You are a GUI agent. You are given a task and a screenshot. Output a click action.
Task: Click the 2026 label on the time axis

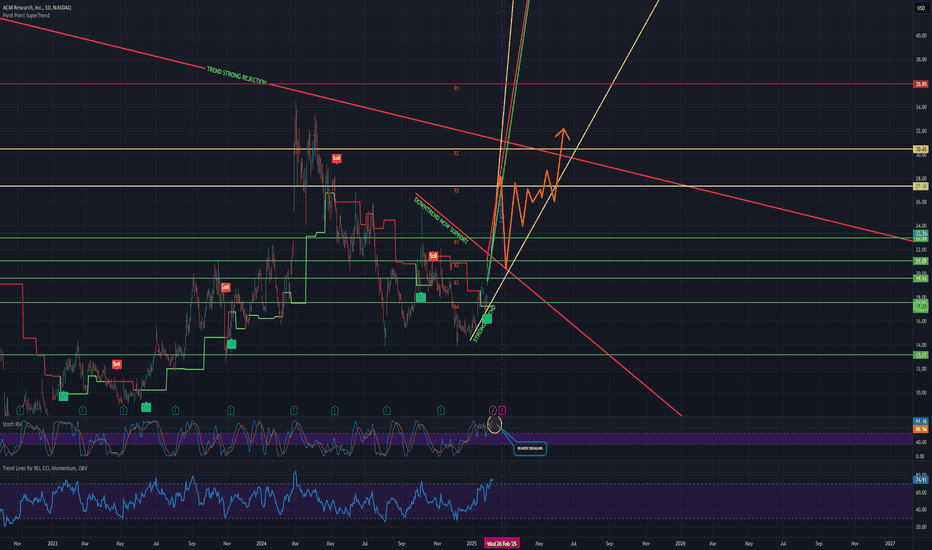click(x=681, y=543)
